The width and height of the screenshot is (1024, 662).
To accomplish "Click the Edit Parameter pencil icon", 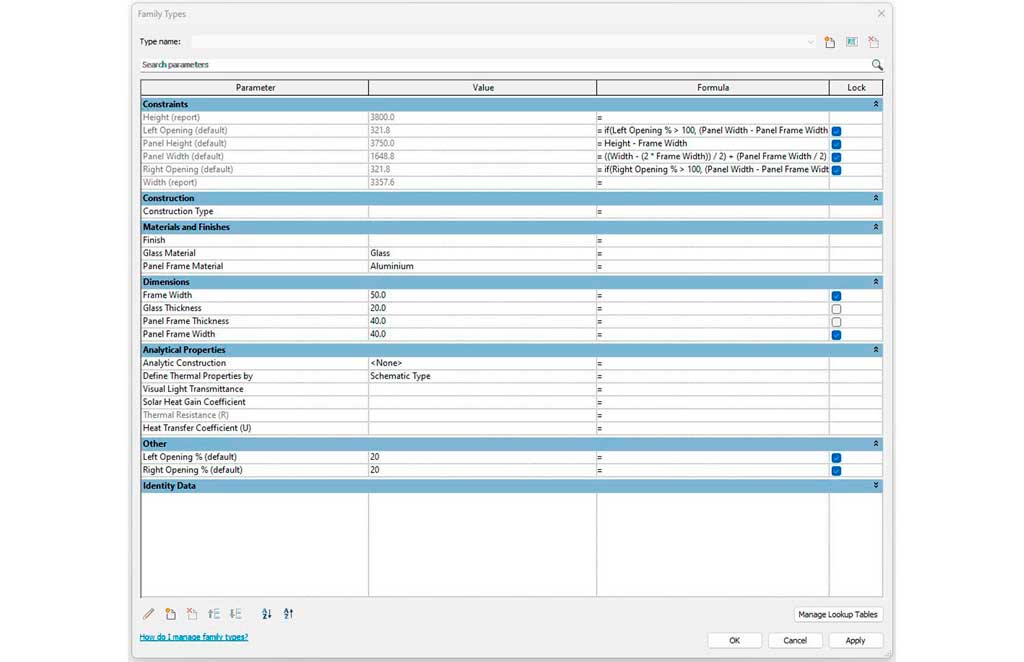I will pyautogui.click(x=149, y=614).
